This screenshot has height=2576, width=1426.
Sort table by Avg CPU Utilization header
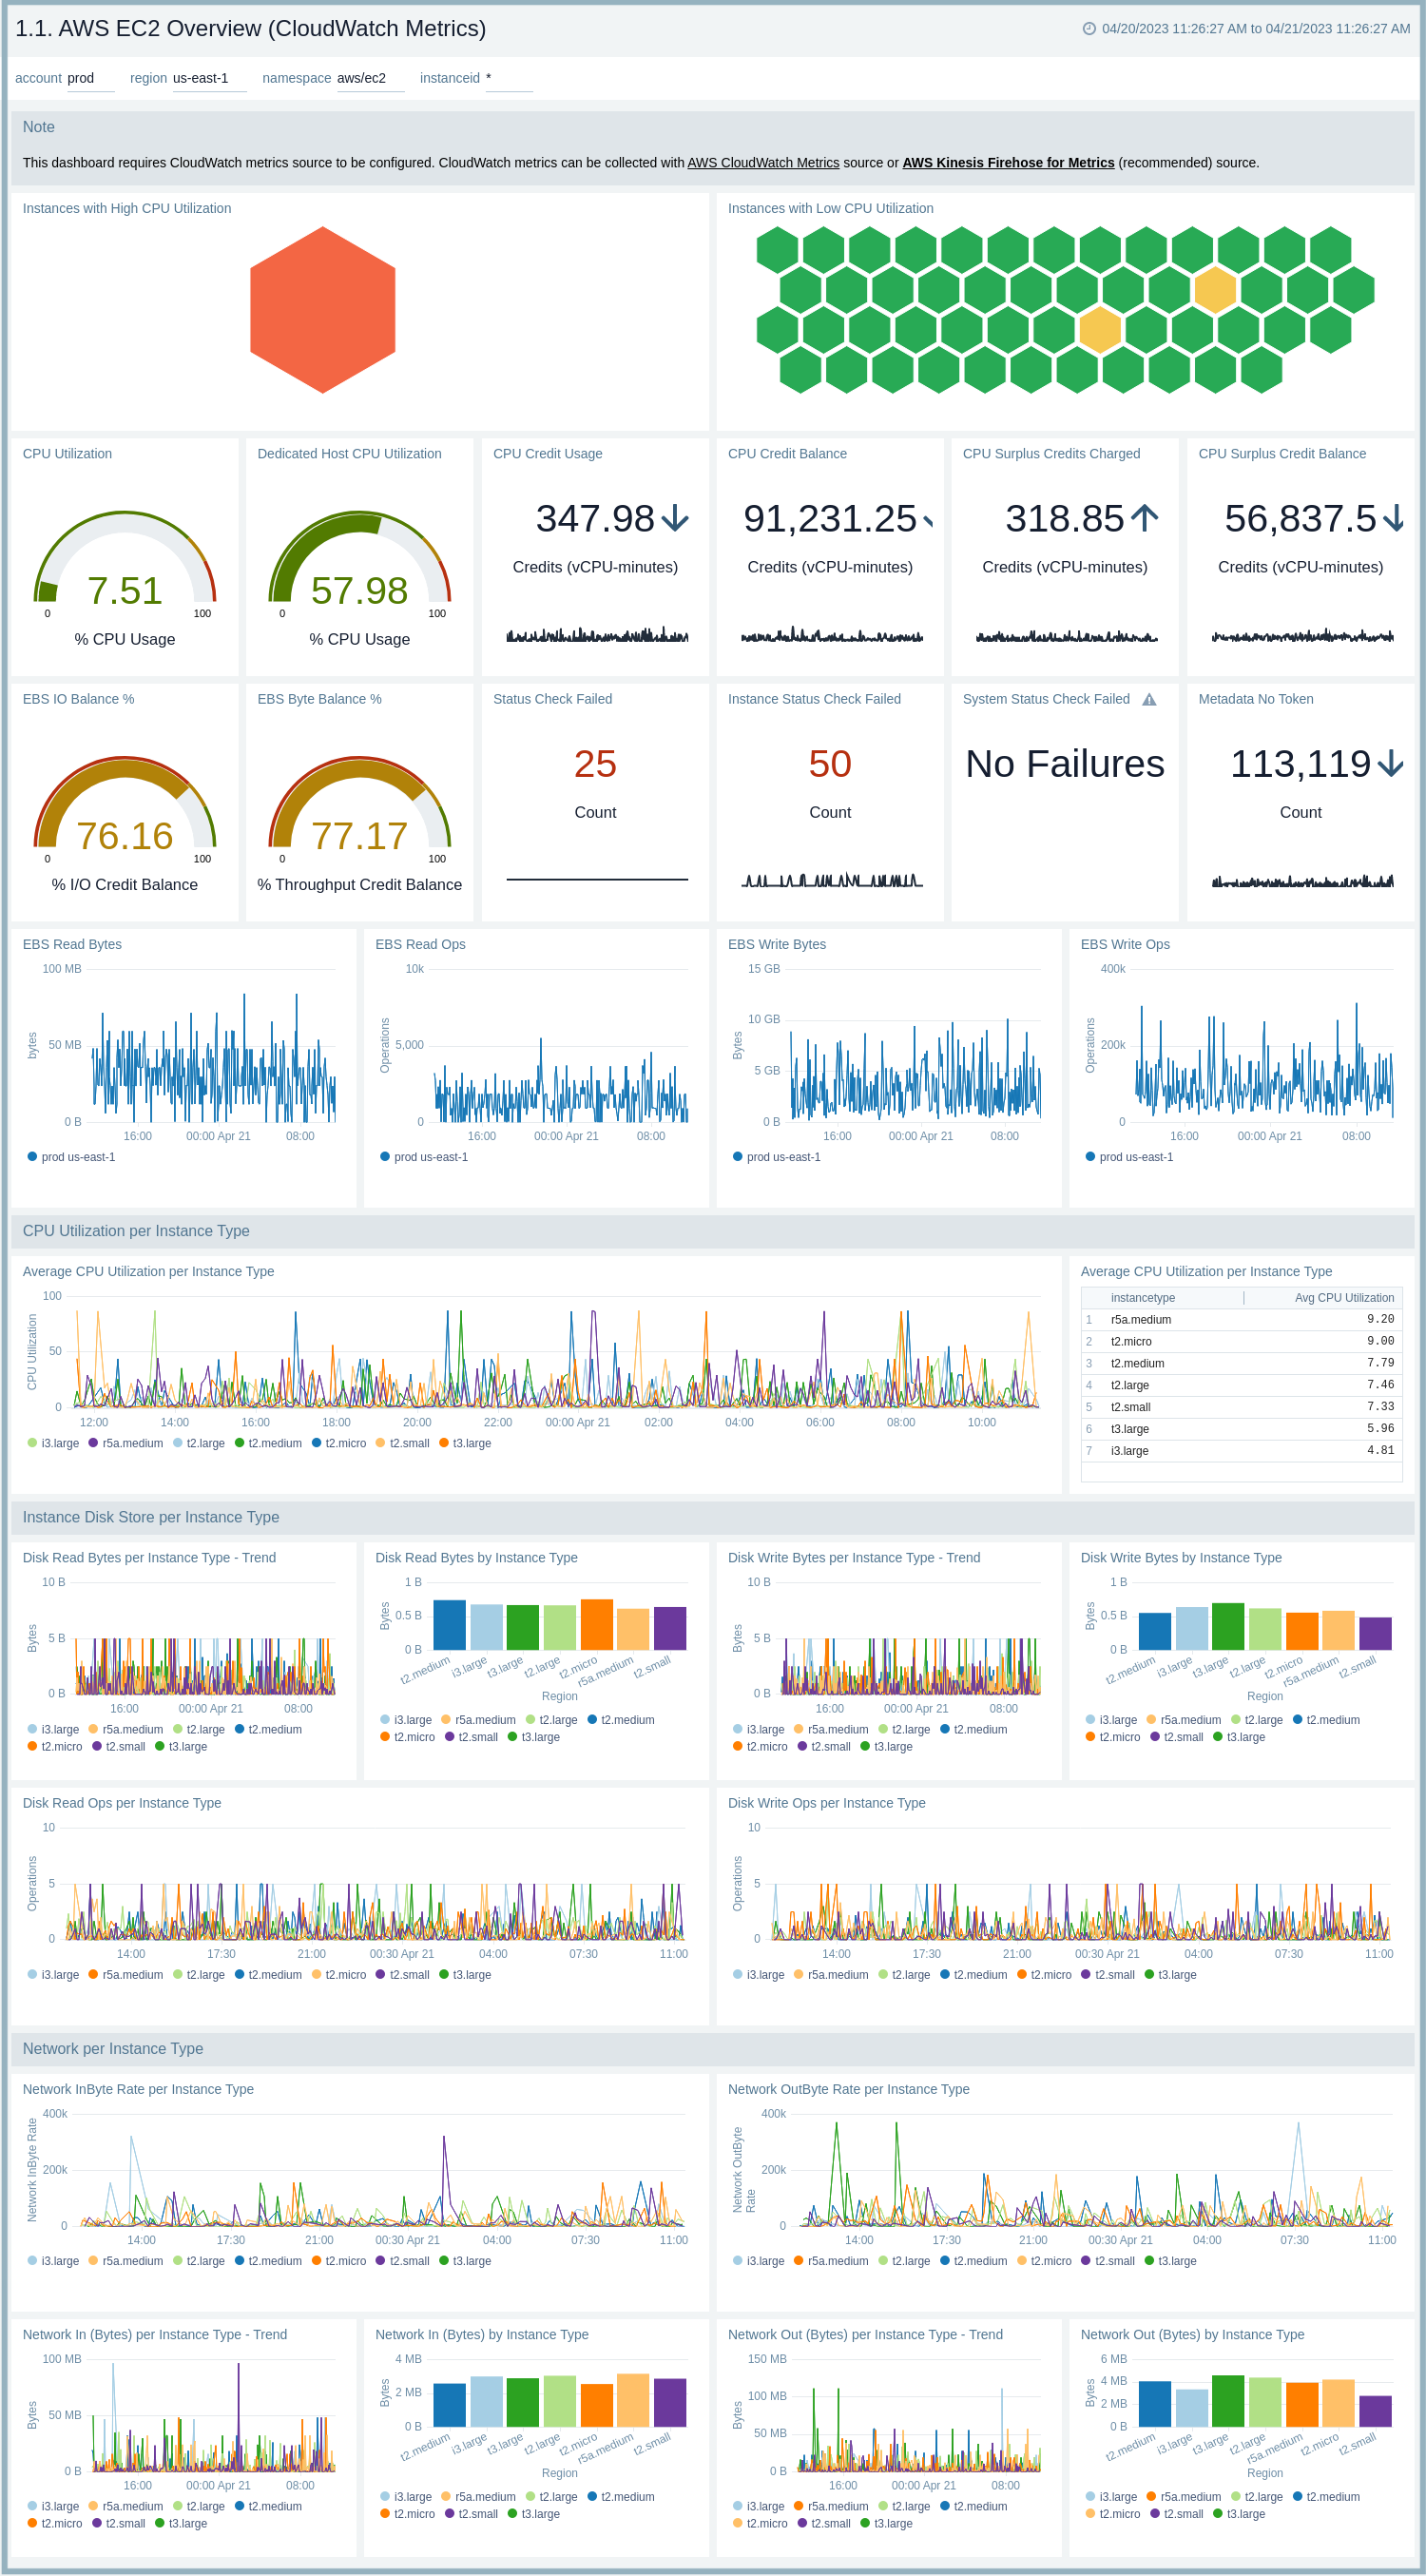point(1343,1298)
